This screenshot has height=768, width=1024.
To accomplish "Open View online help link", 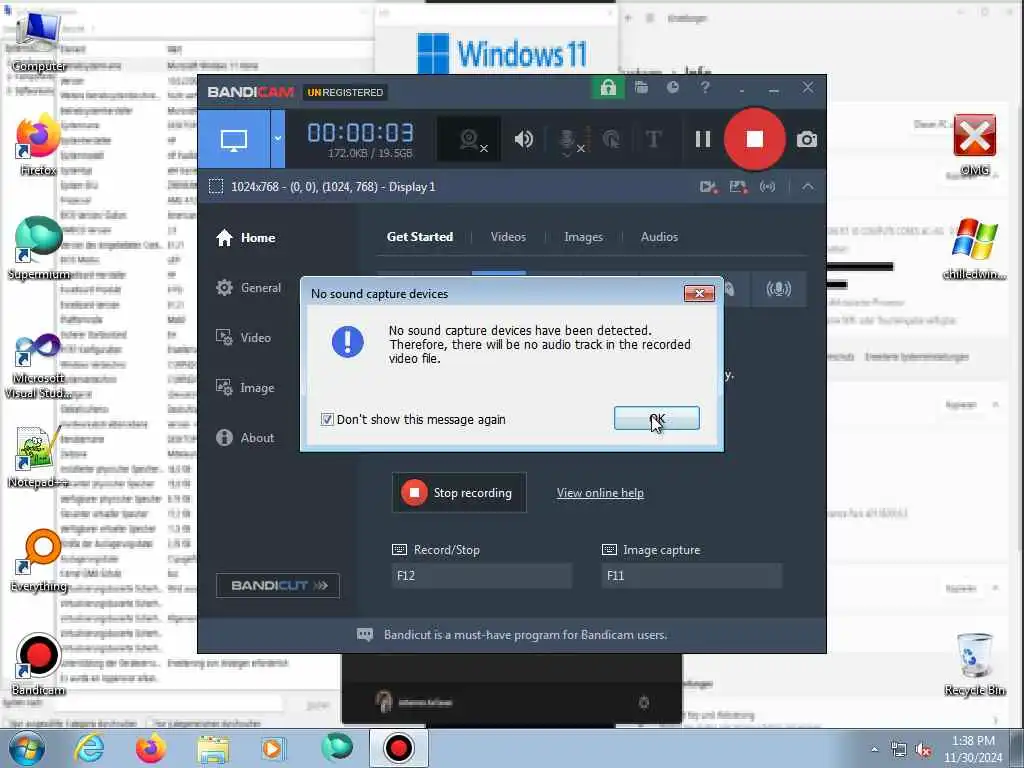I will (600, 493).
